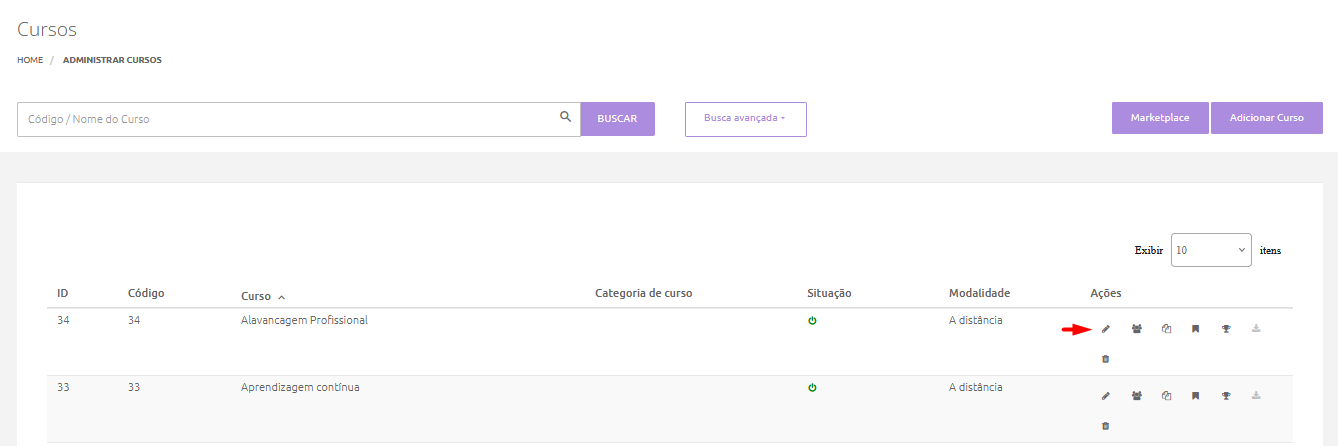
Task: Click the bookmark icon for Alavancagem Profissional
Action: 1195,329
